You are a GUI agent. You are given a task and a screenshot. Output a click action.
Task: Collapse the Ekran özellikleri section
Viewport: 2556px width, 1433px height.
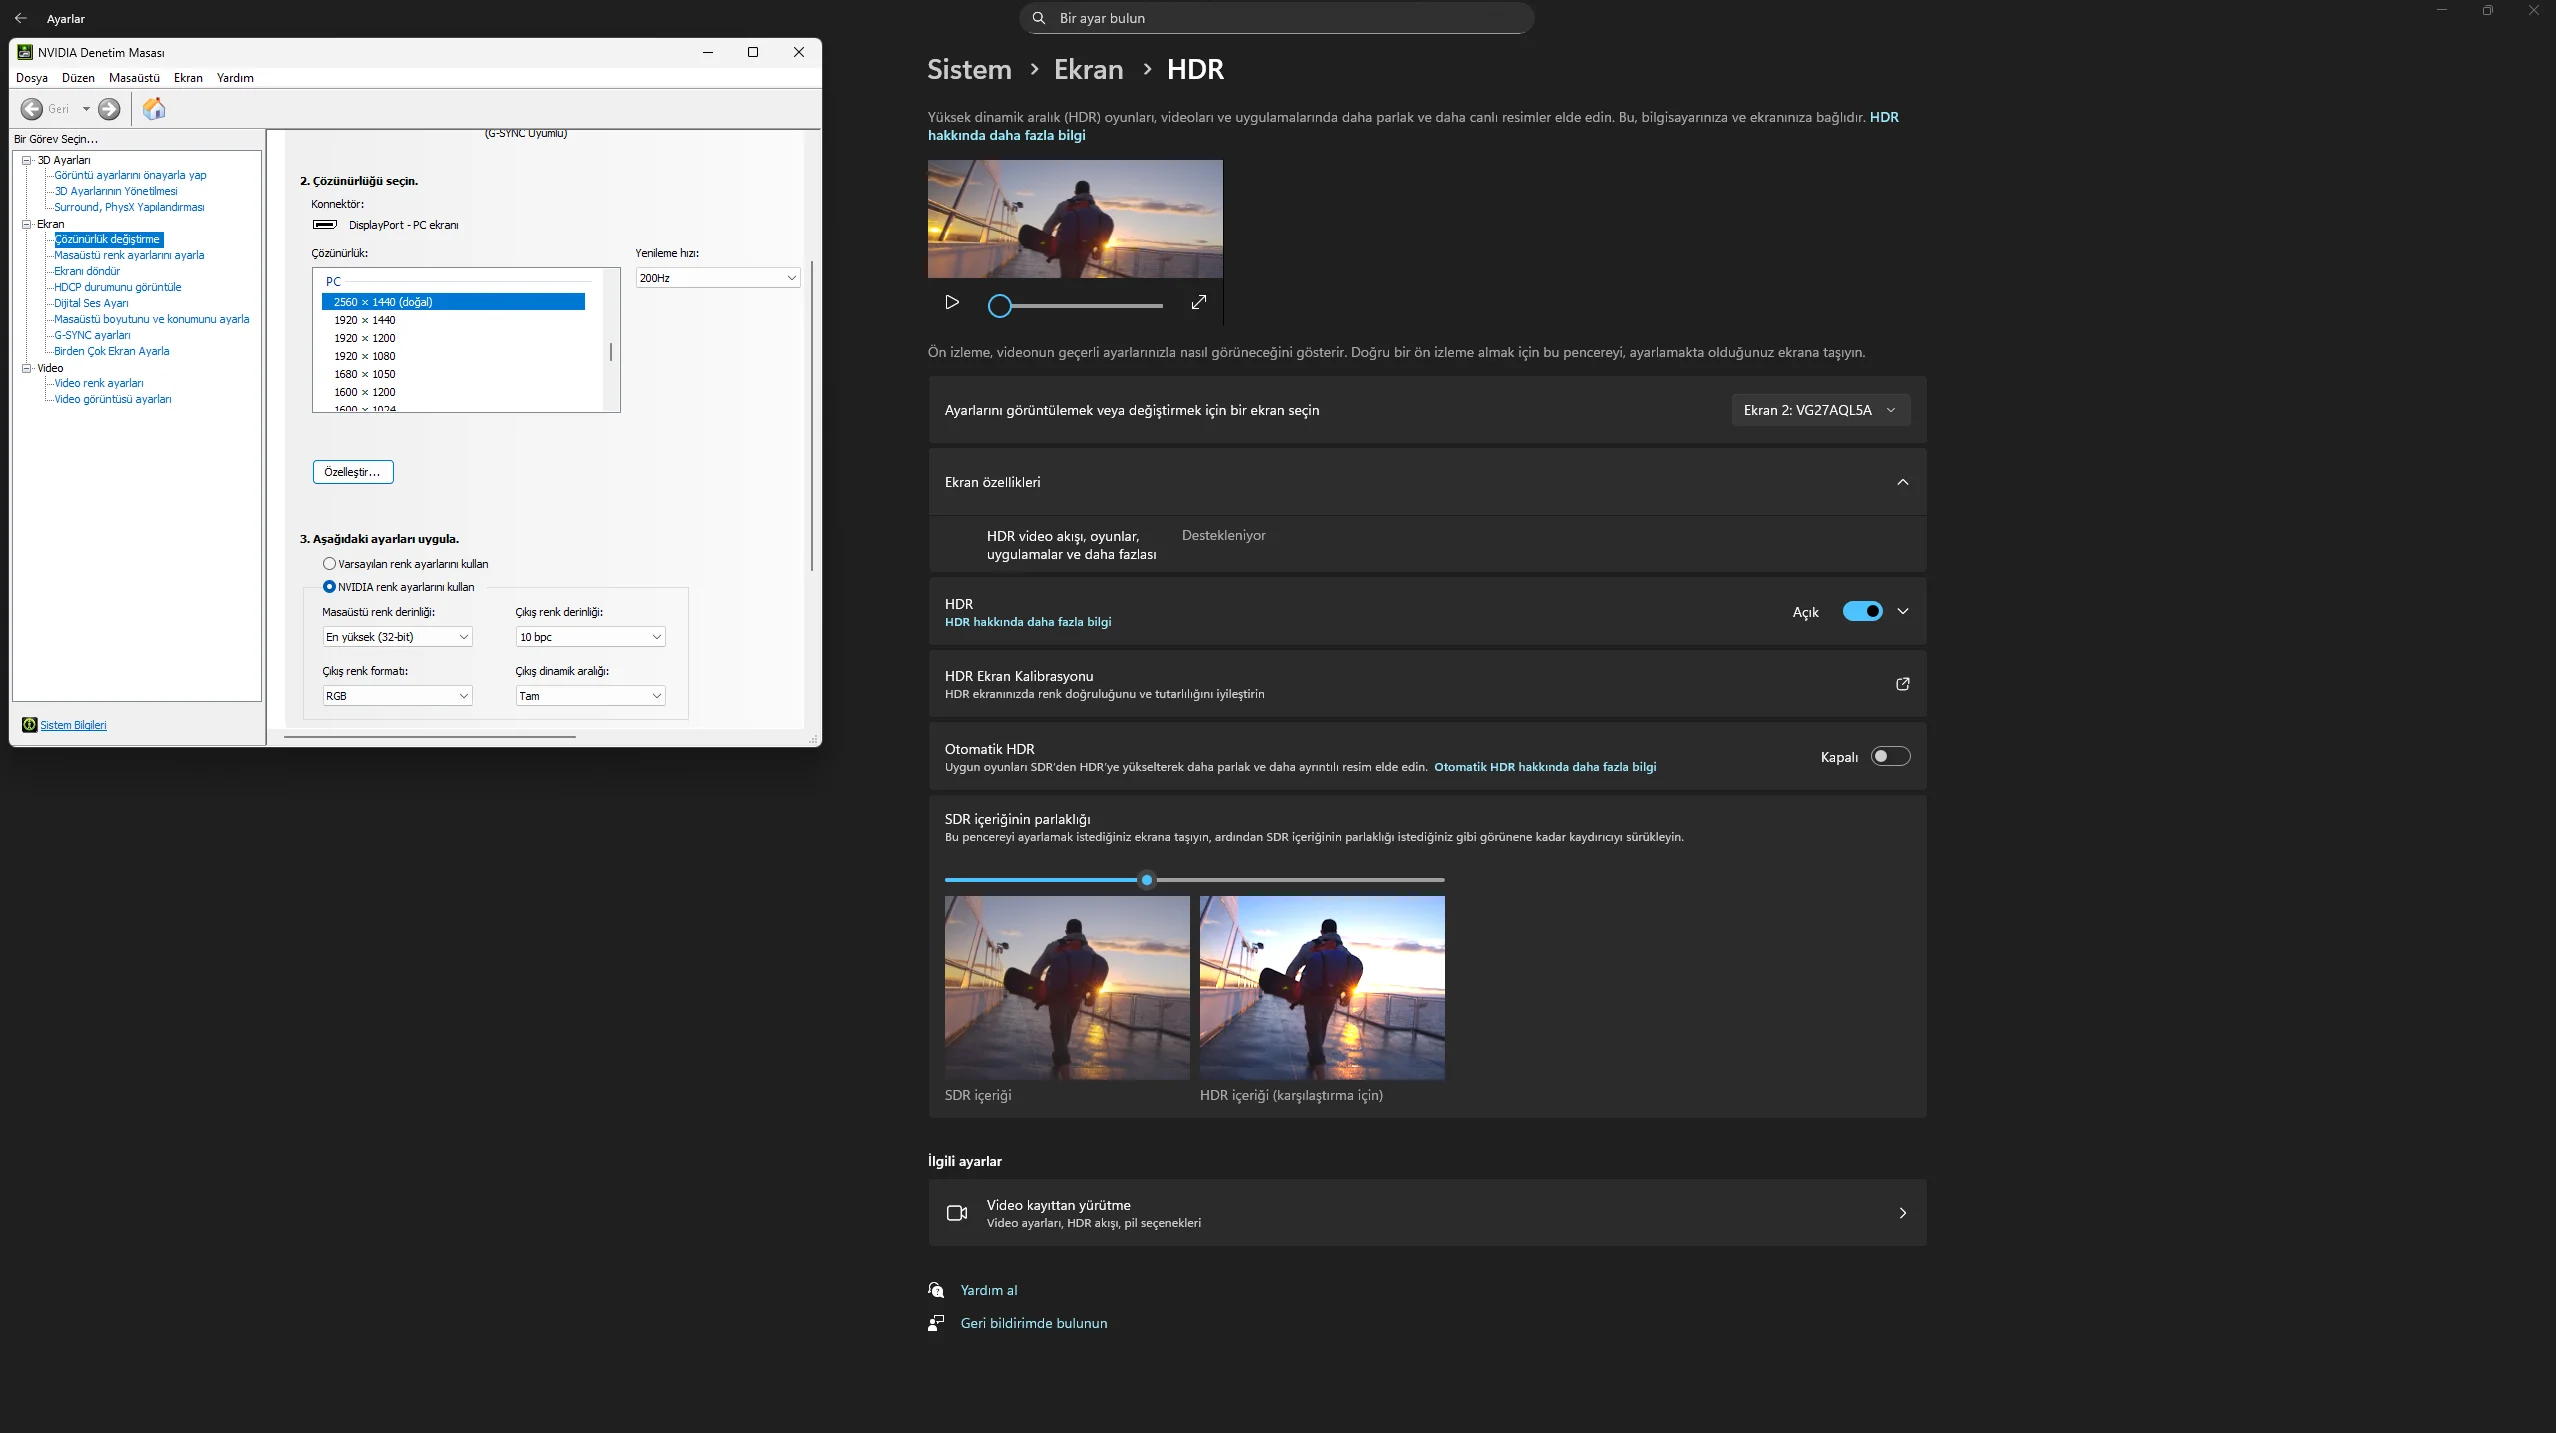1902,482
